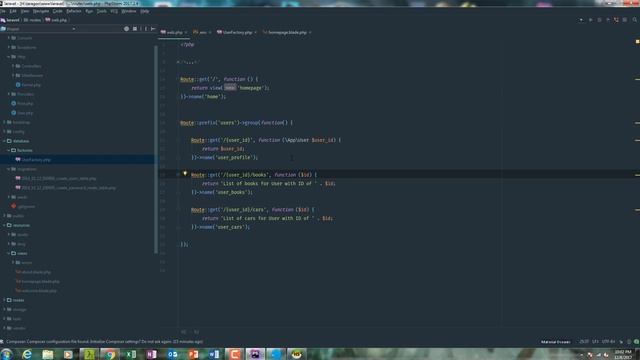Select Kernel.php in the project tree
This screenshot has width=640, height=360.
(31, 85)
